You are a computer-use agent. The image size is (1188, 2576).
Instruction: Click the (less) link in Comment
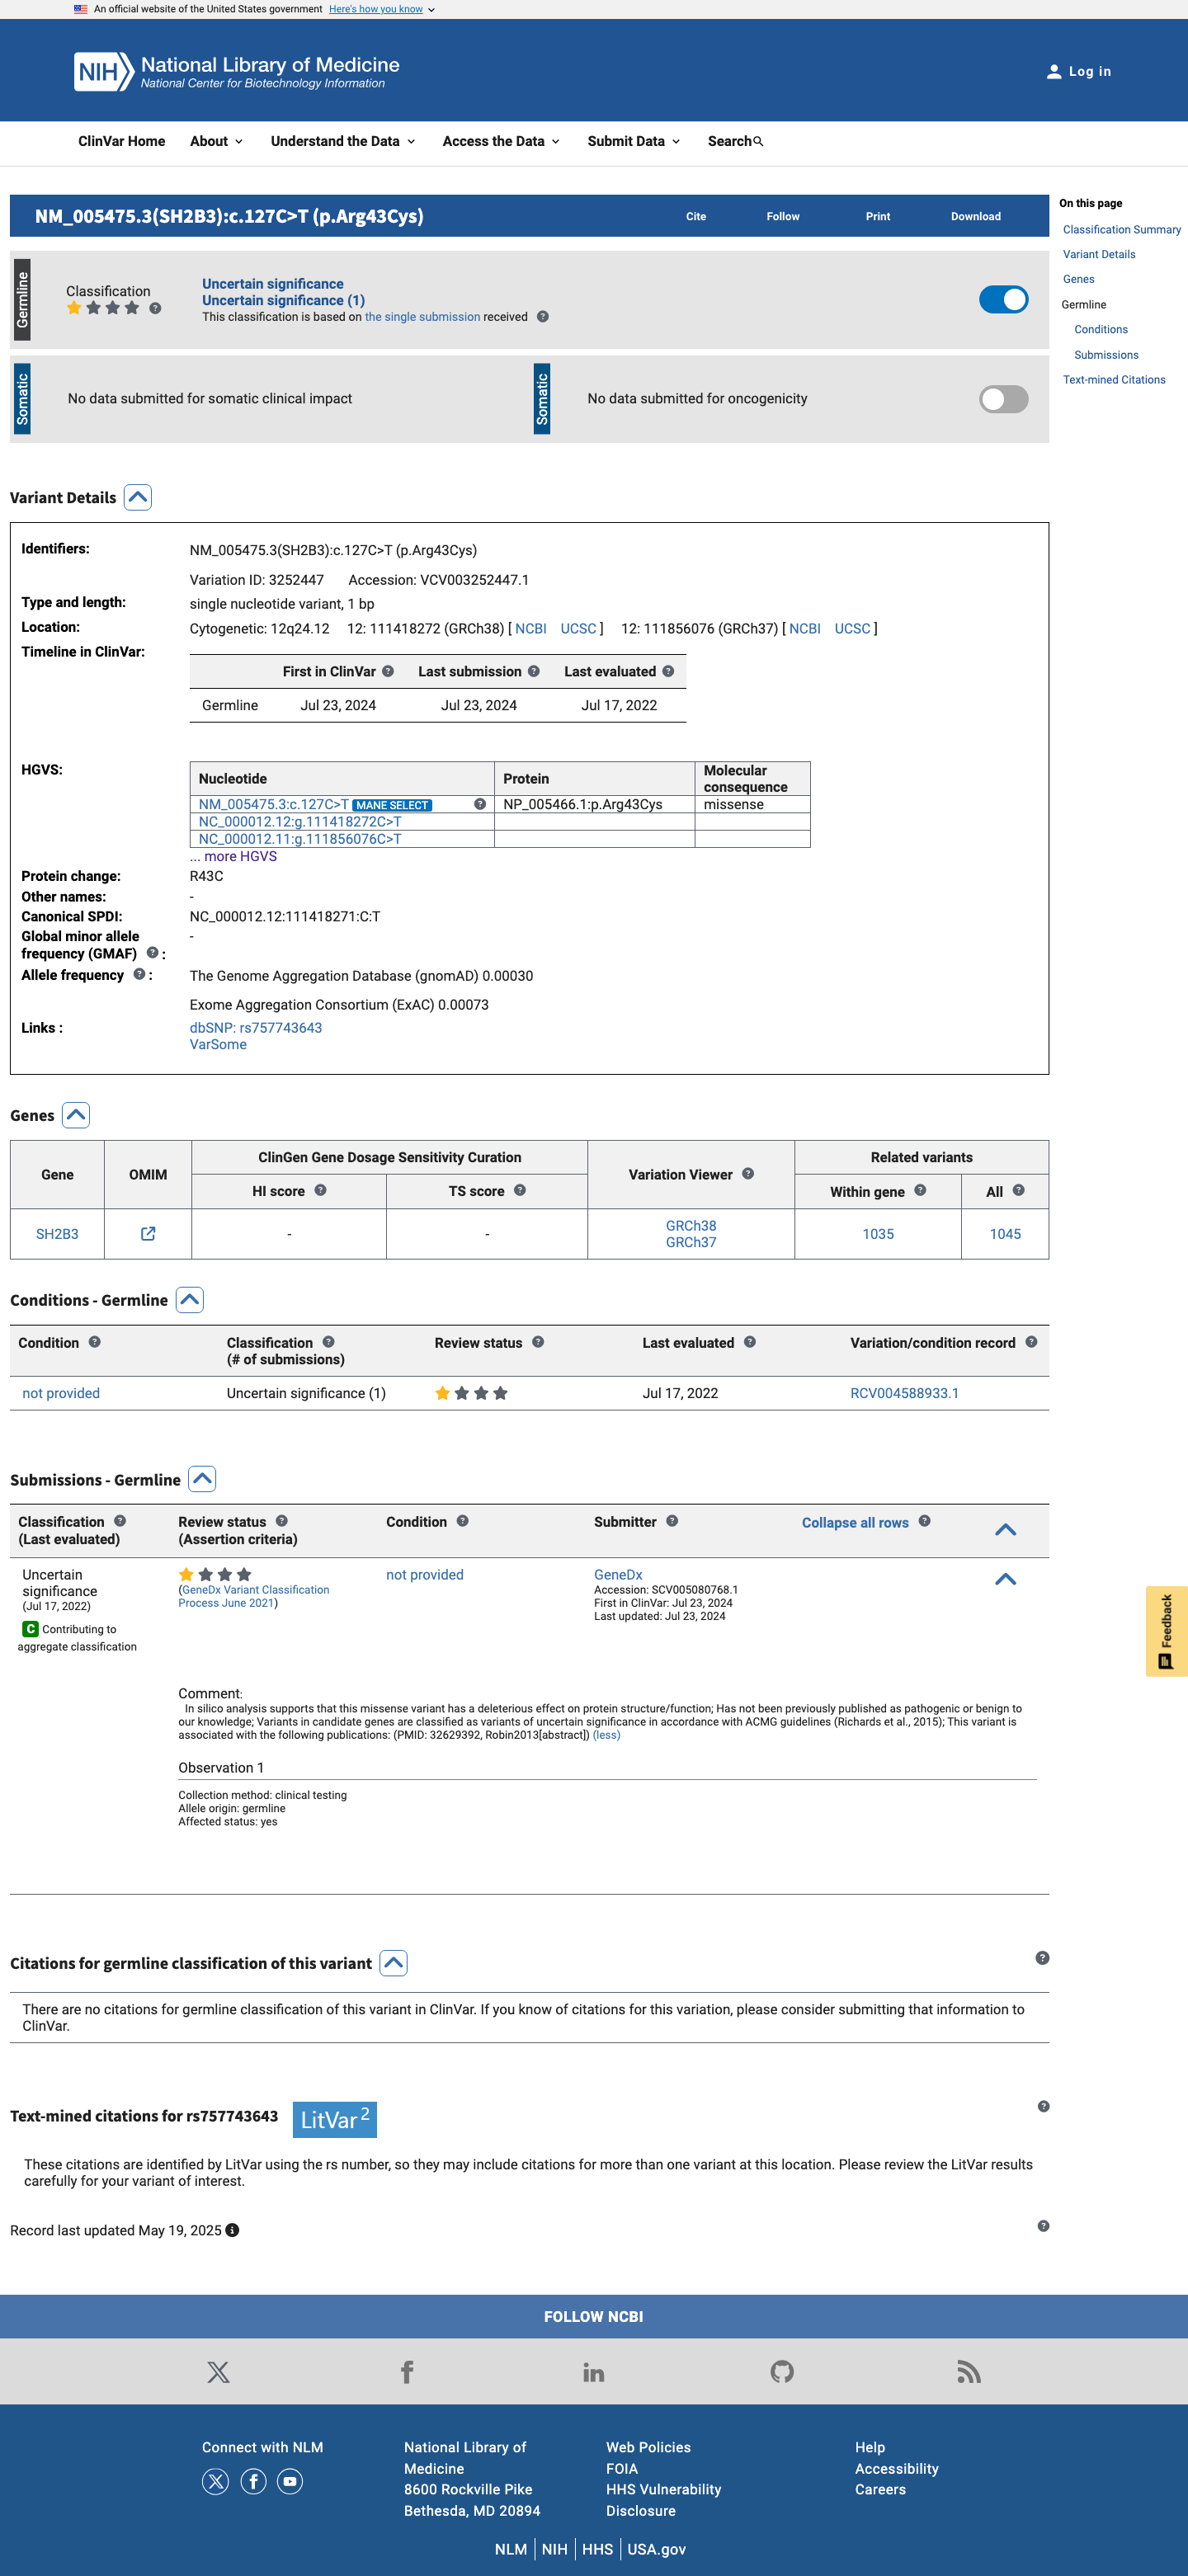(x=606, y=1735)
